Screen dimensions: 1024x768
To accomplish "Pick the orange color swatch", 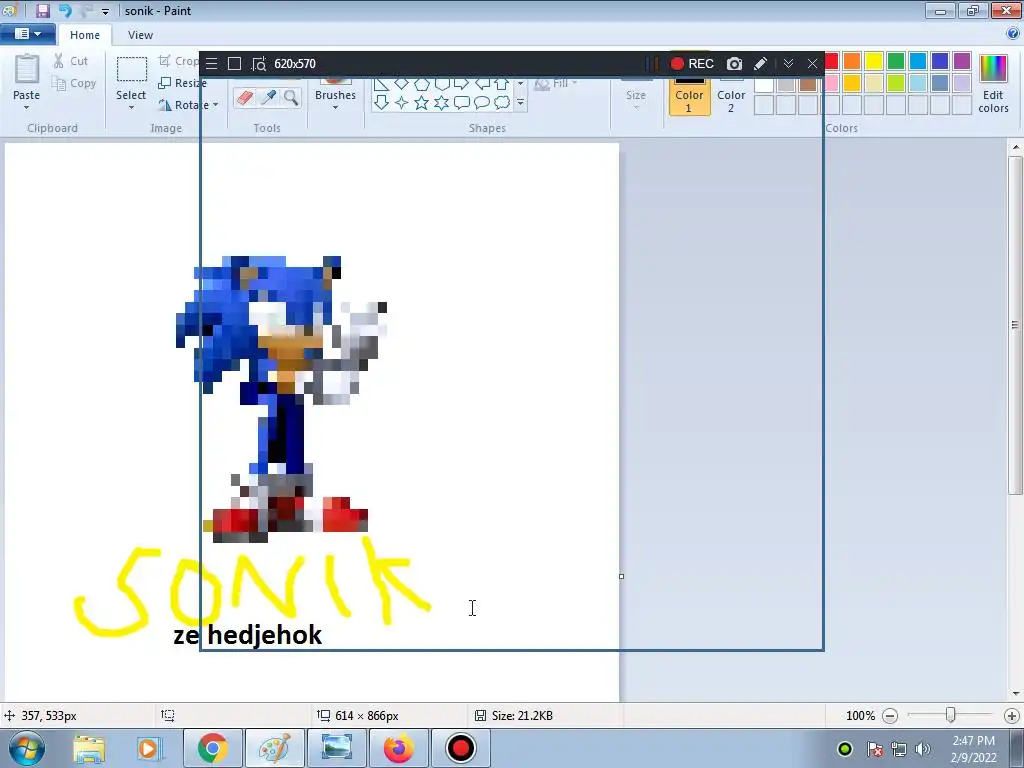I will [852, 61].
